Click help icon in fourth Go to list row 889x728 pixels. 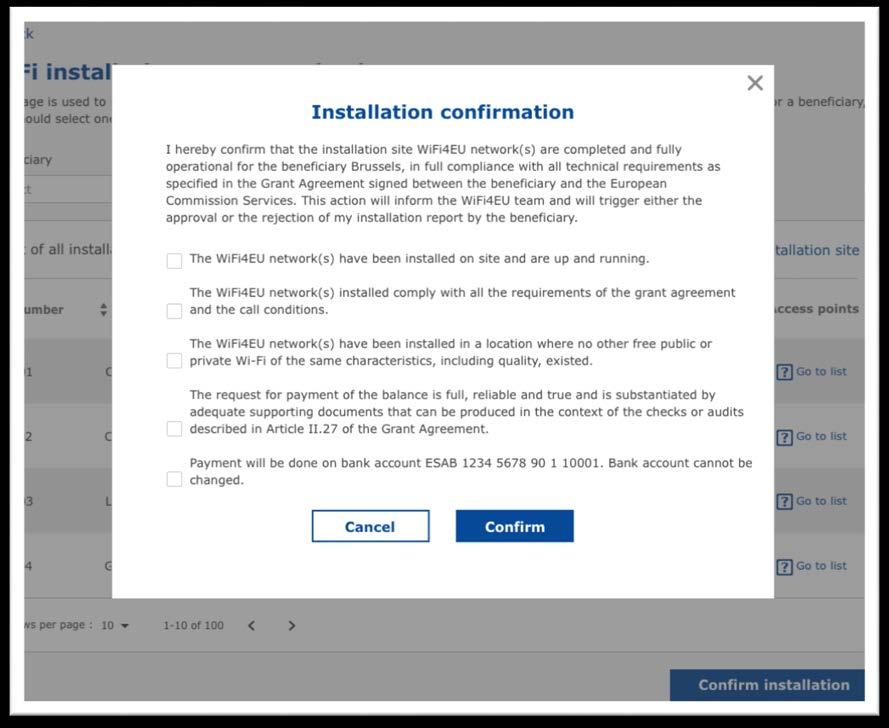click(x=784, y=567)
